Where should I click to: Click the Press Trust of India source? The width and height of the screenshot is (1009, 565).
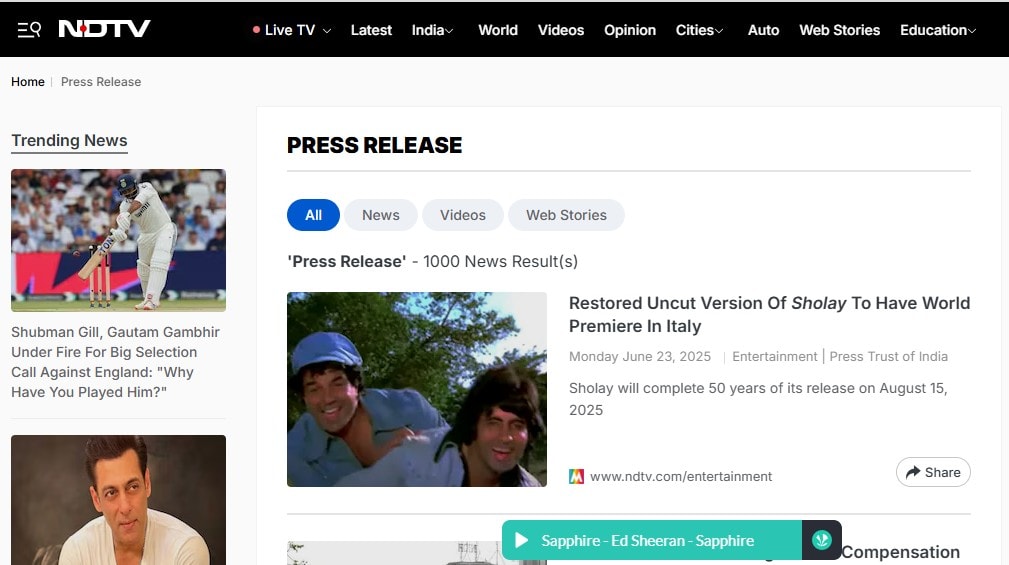(889, 357)
